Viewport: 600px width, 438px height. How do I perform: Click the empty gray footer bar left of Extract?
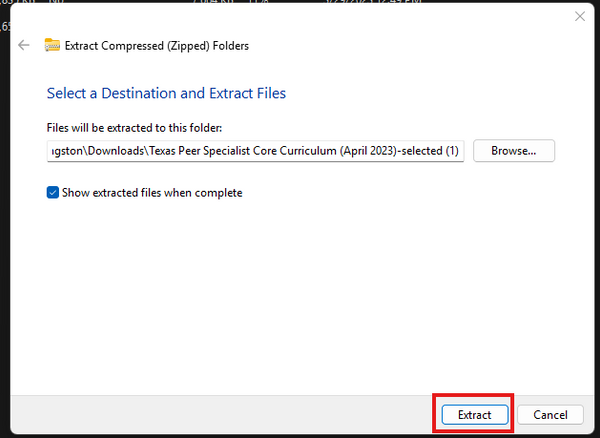pos(220,414)
